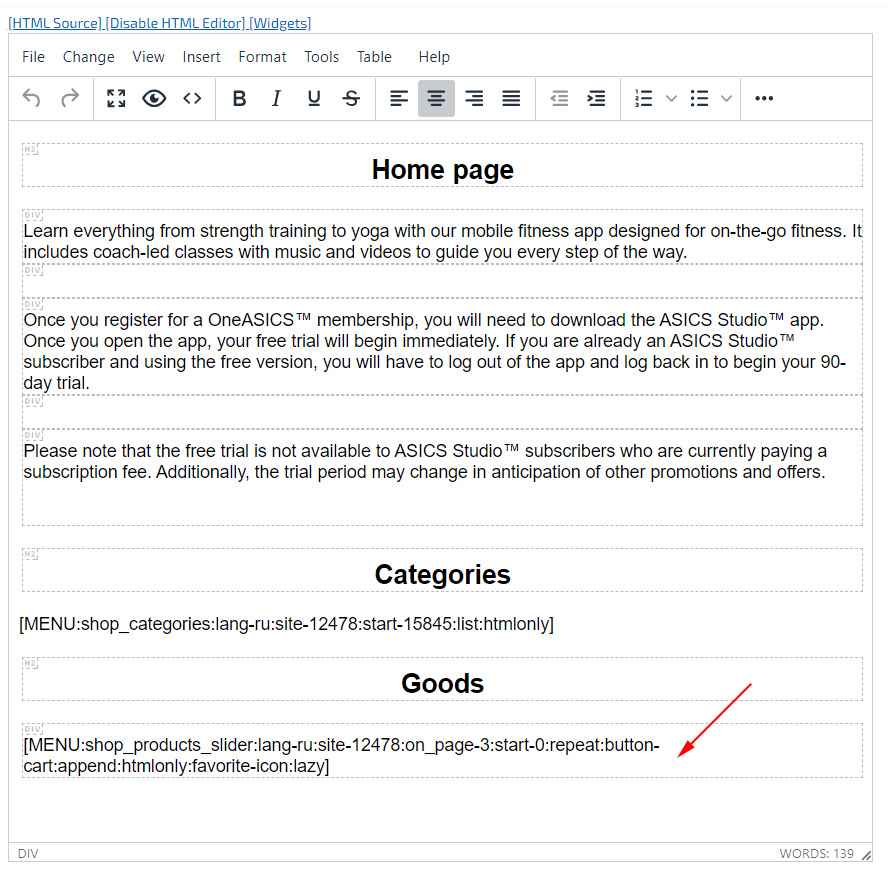Click the Categories heading in the editor
Image resolution: width=892 pixels, height=873 pixels.
(x=442, y=574)
